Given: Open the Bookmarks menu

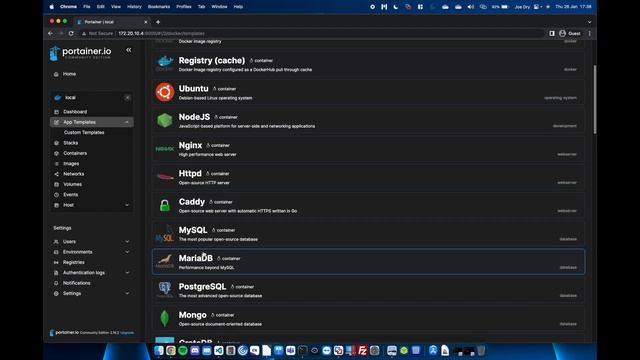Looking at the screenshot, I should [159, 7].
